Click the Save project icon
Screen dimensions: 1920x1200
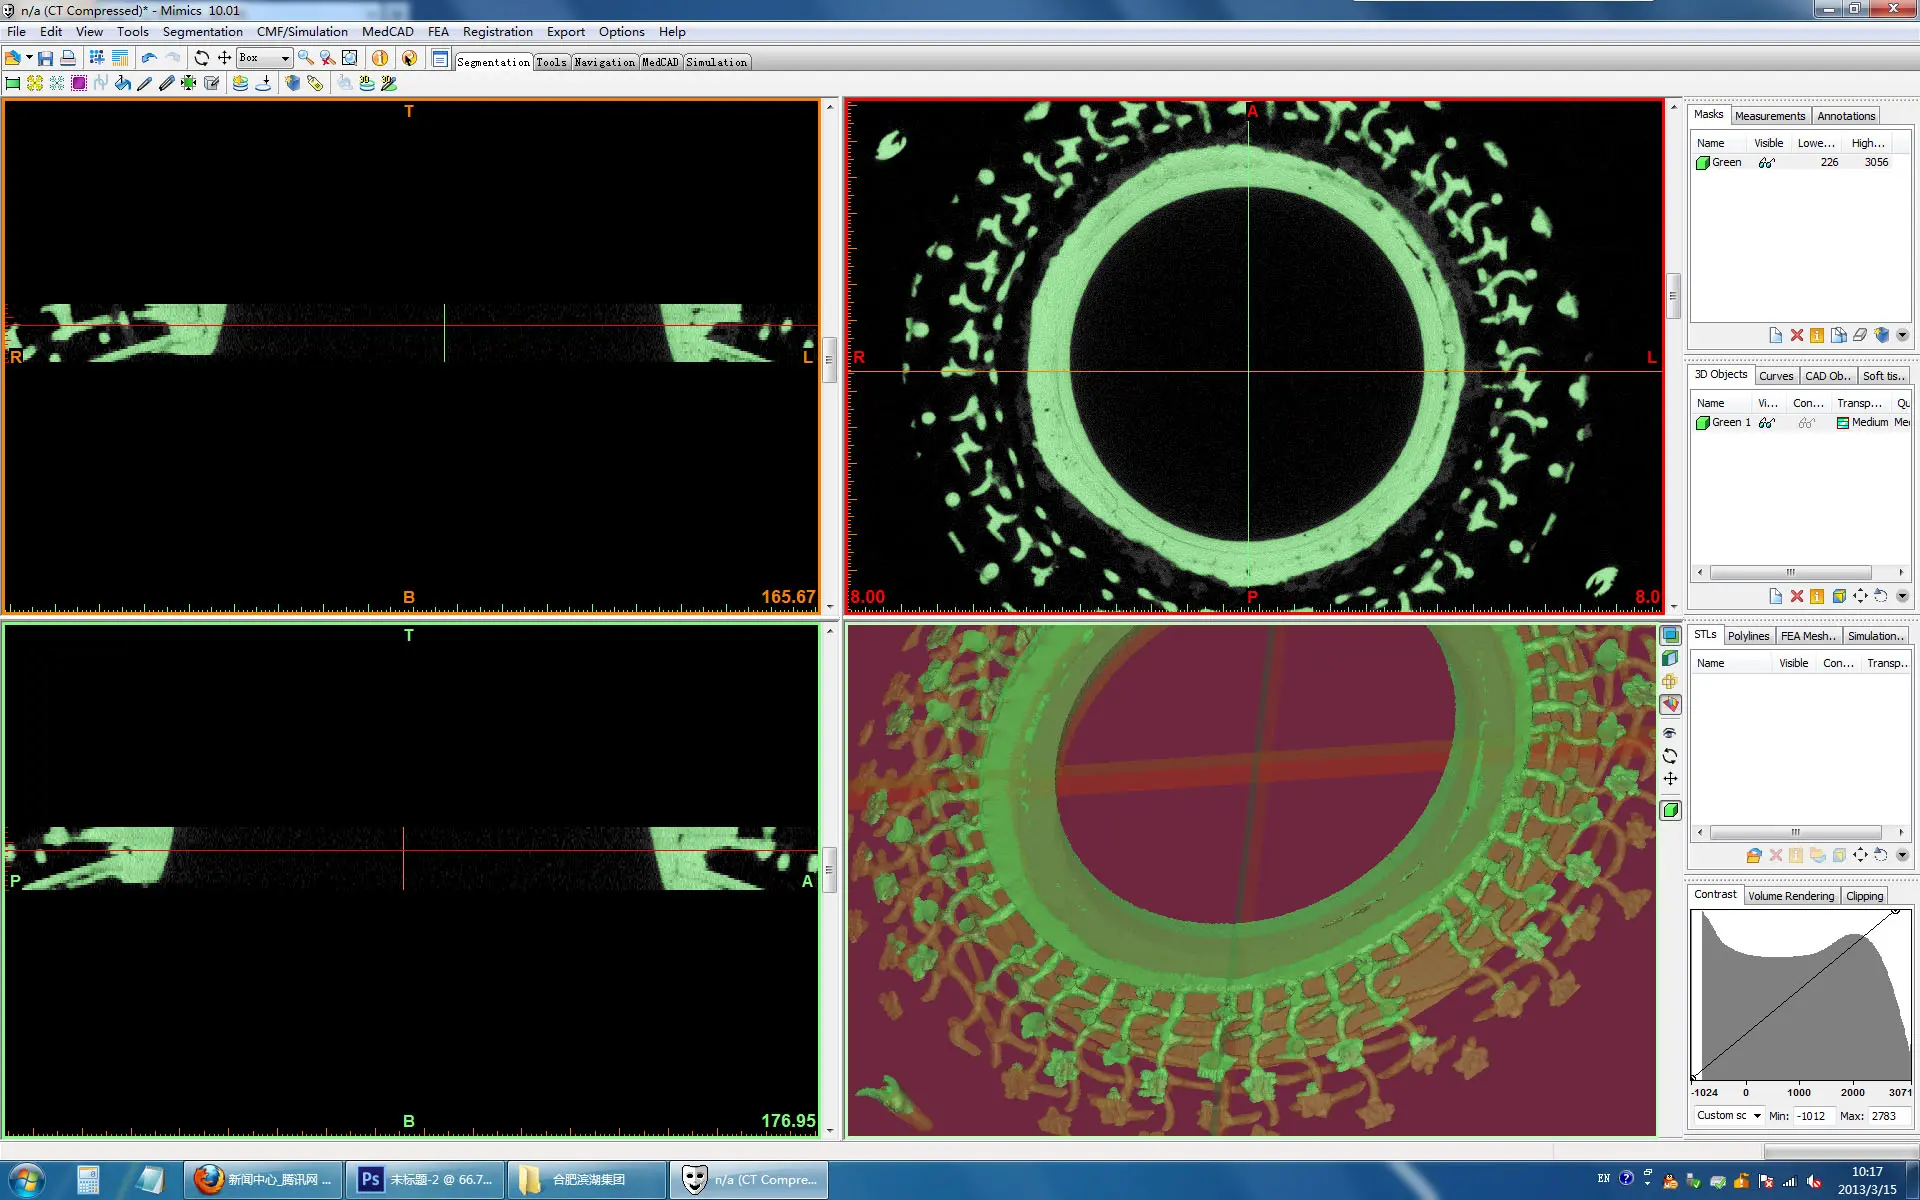45,58
